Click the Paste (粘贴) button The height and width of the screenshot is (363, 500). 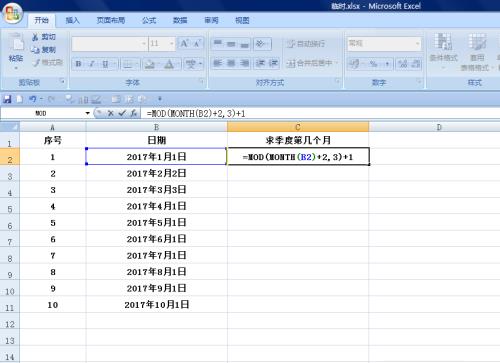pos(16,51)
